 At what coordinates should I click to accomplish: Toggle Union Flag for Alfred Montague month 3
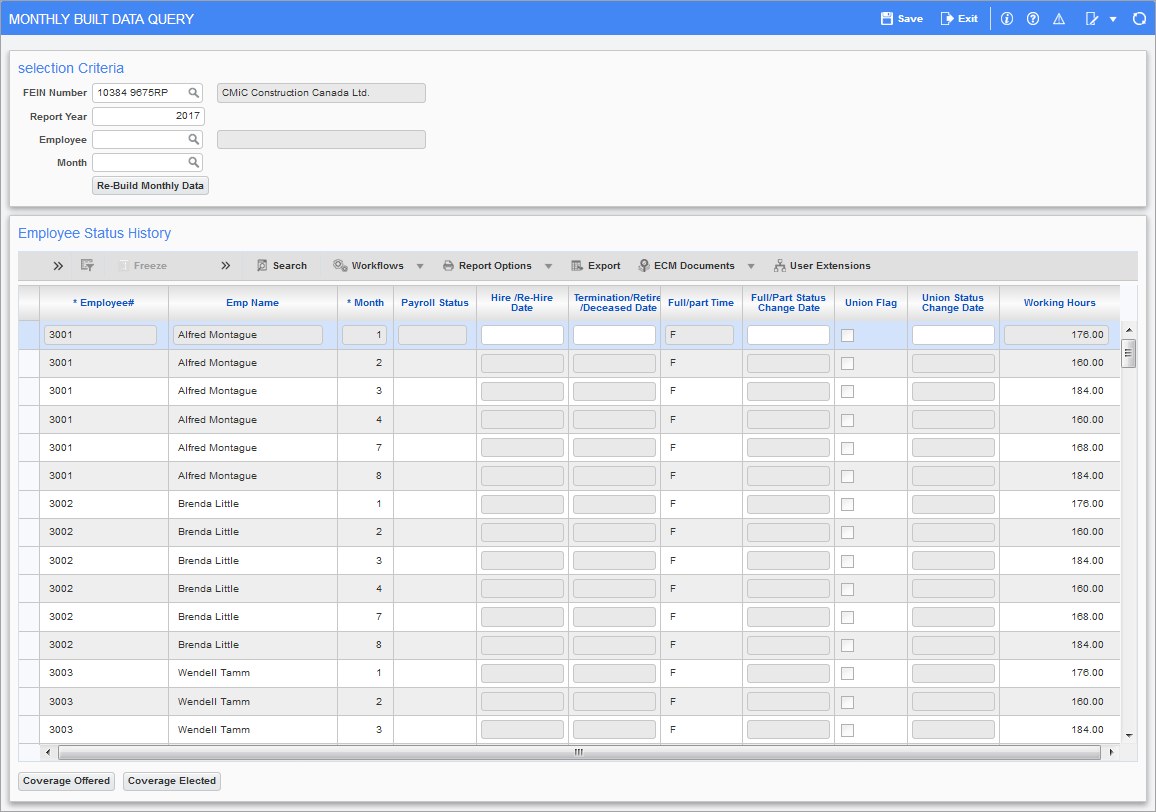pyautogui.click(x=848, y=392)
